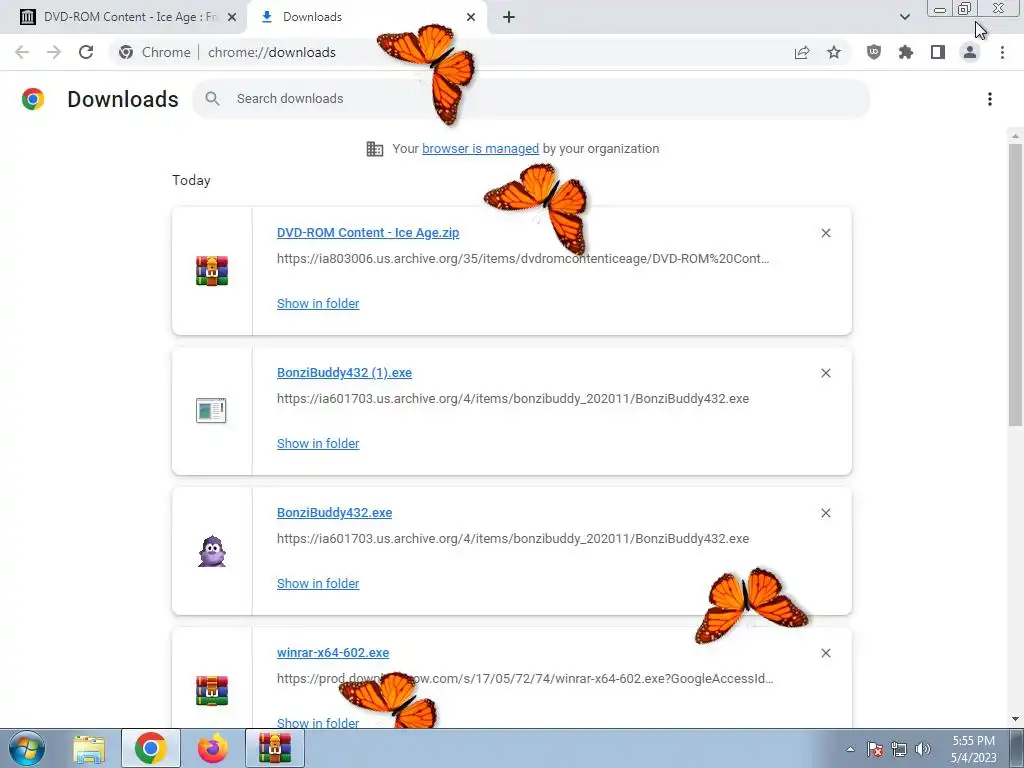This screenshot has height=768, width=1024.
Task: Open the tab search dropdown arrow
Action: click(904, 17)
